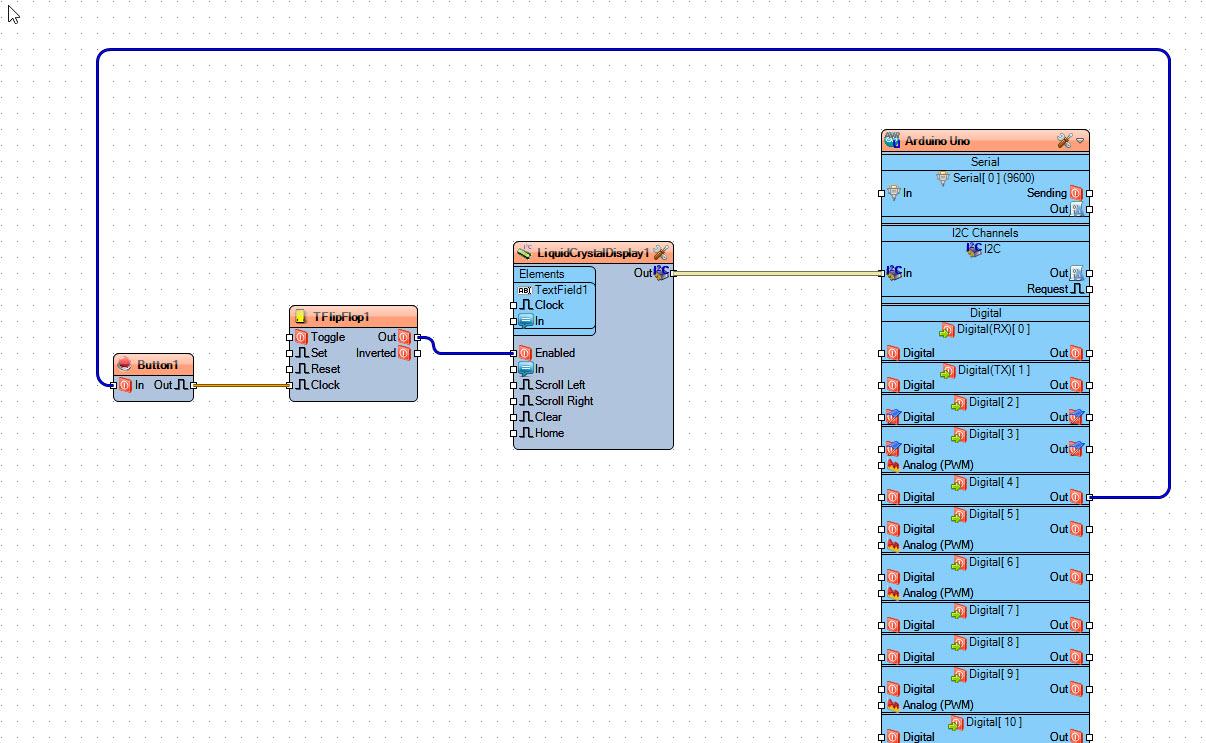Screen dimensions: 1206x743
Task: Click the TFlipFlop1 Out pin icon
Action: pos(404,337)
